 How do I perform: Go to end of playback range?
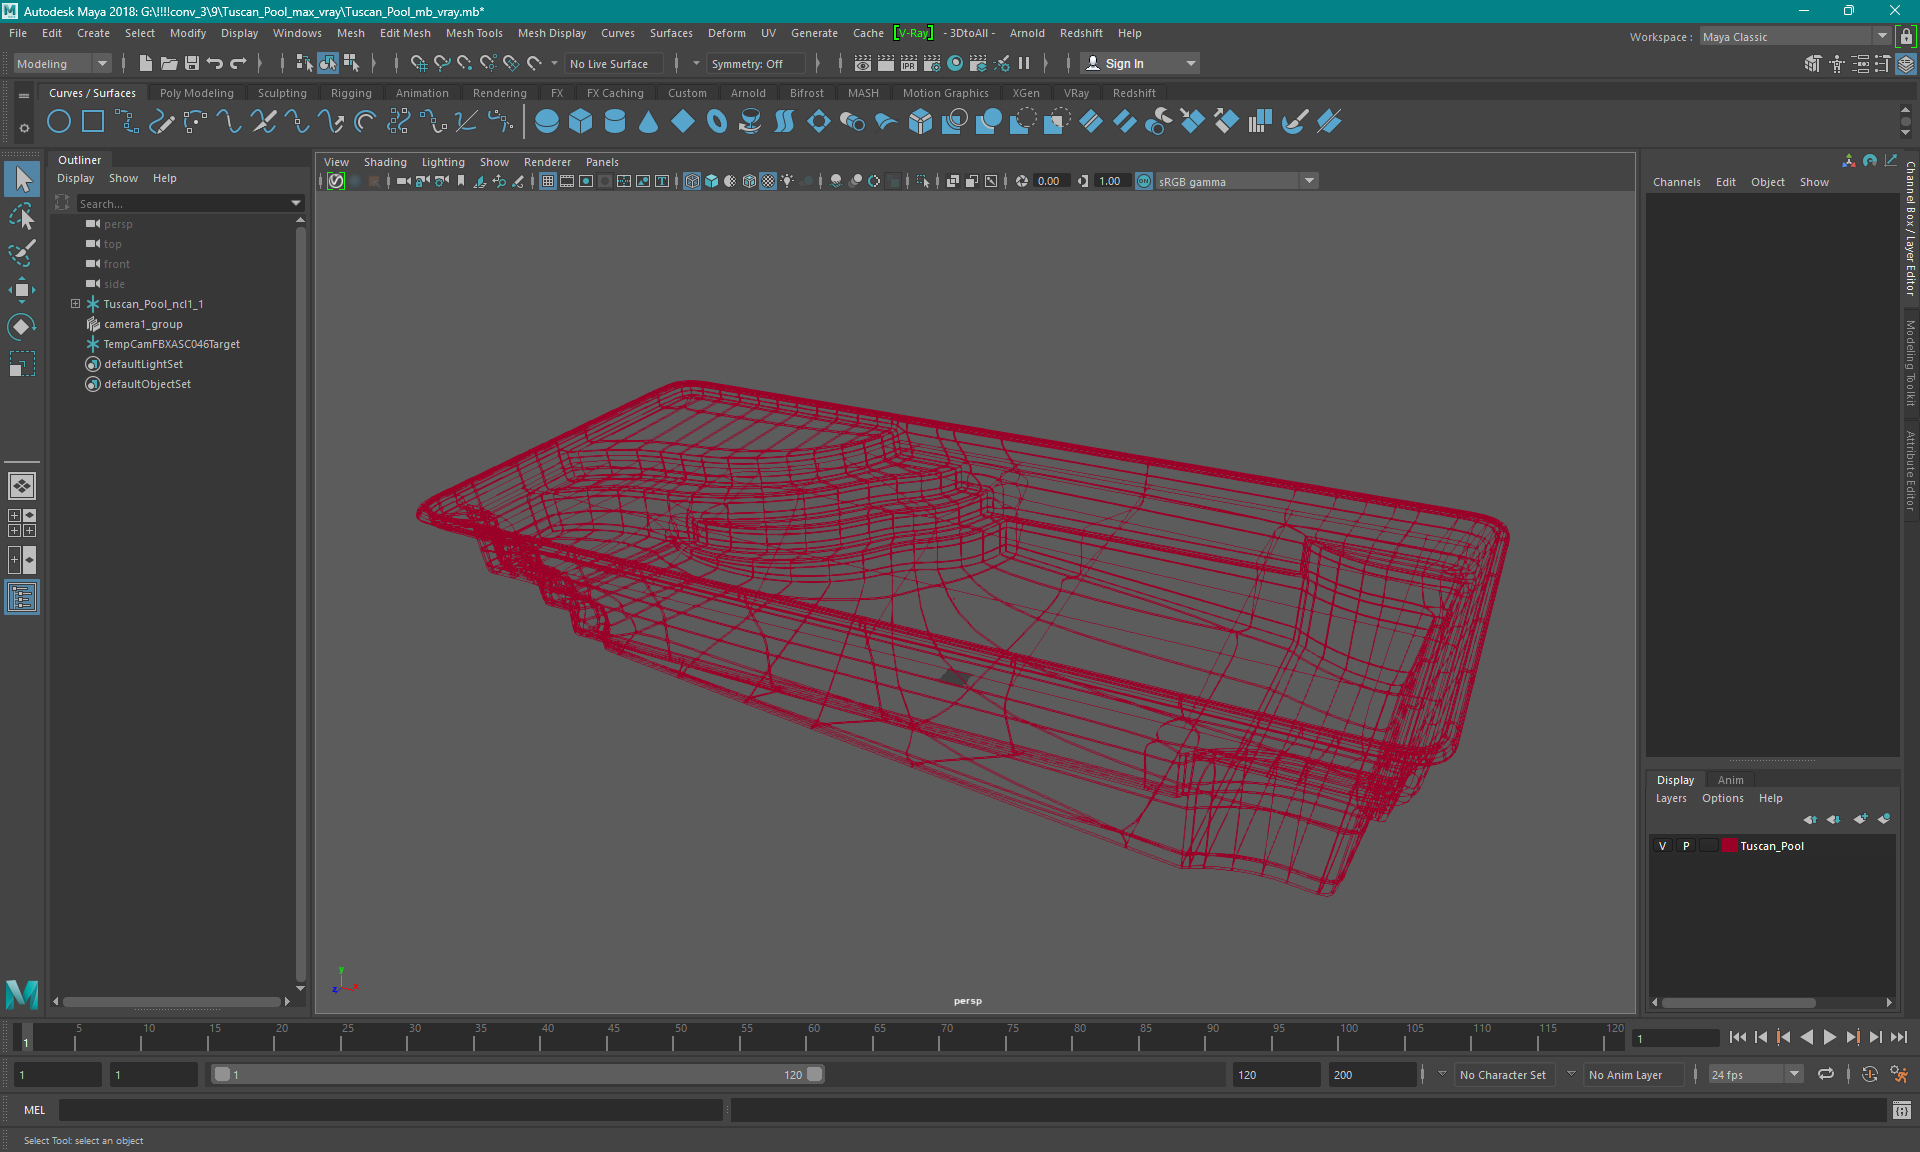tap(1898, 1037)
